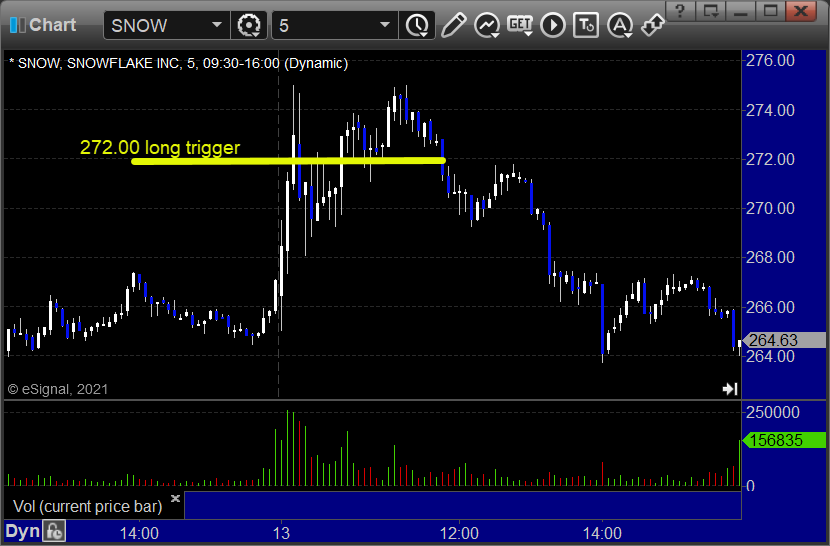The width and height of the screenshot is (830, 546).
Task: Select the yellow 272.00 trigger line
Action: [288, 161]
